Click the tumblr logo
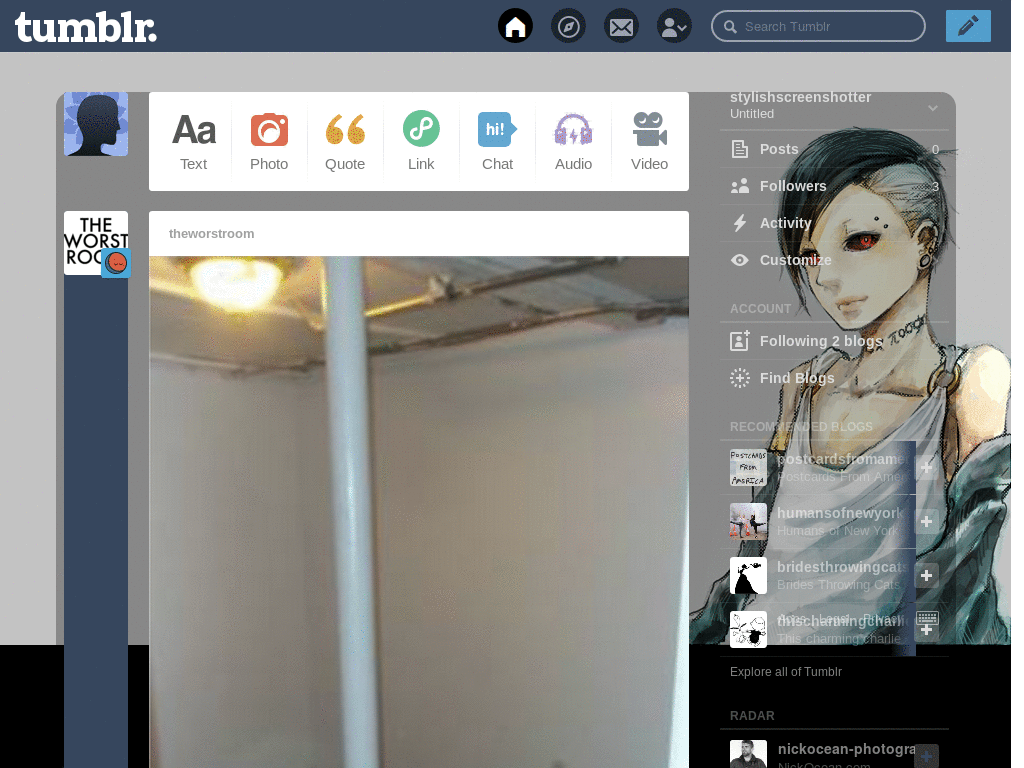 [x=86, y=27]
